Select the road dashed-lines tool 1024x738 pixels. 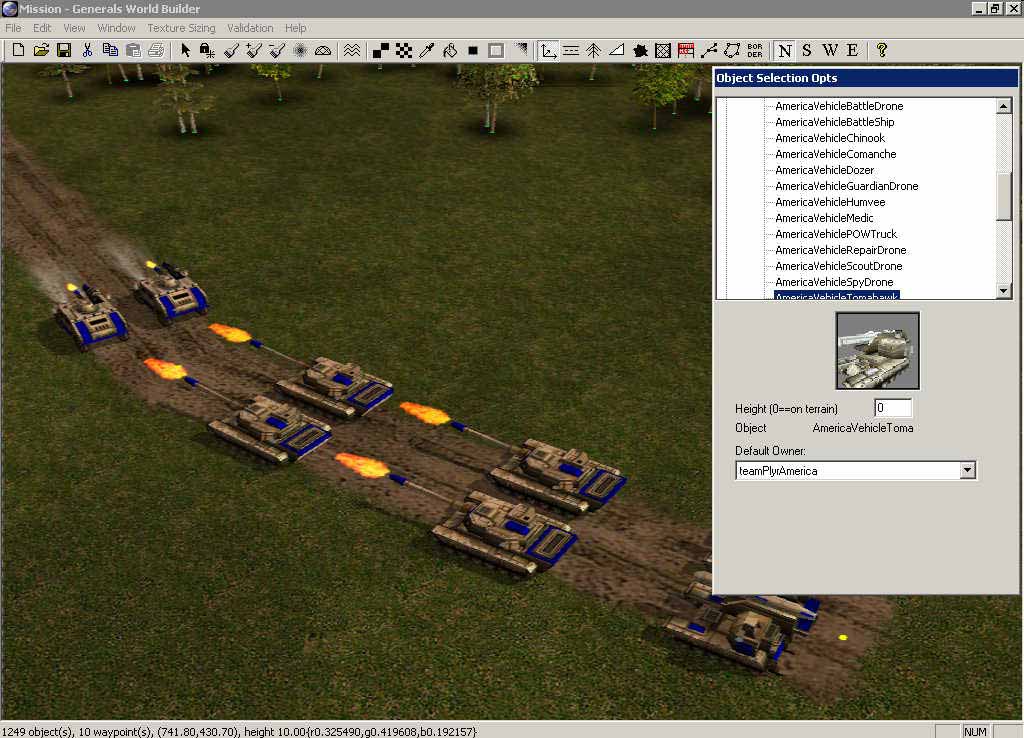point(571,50)
